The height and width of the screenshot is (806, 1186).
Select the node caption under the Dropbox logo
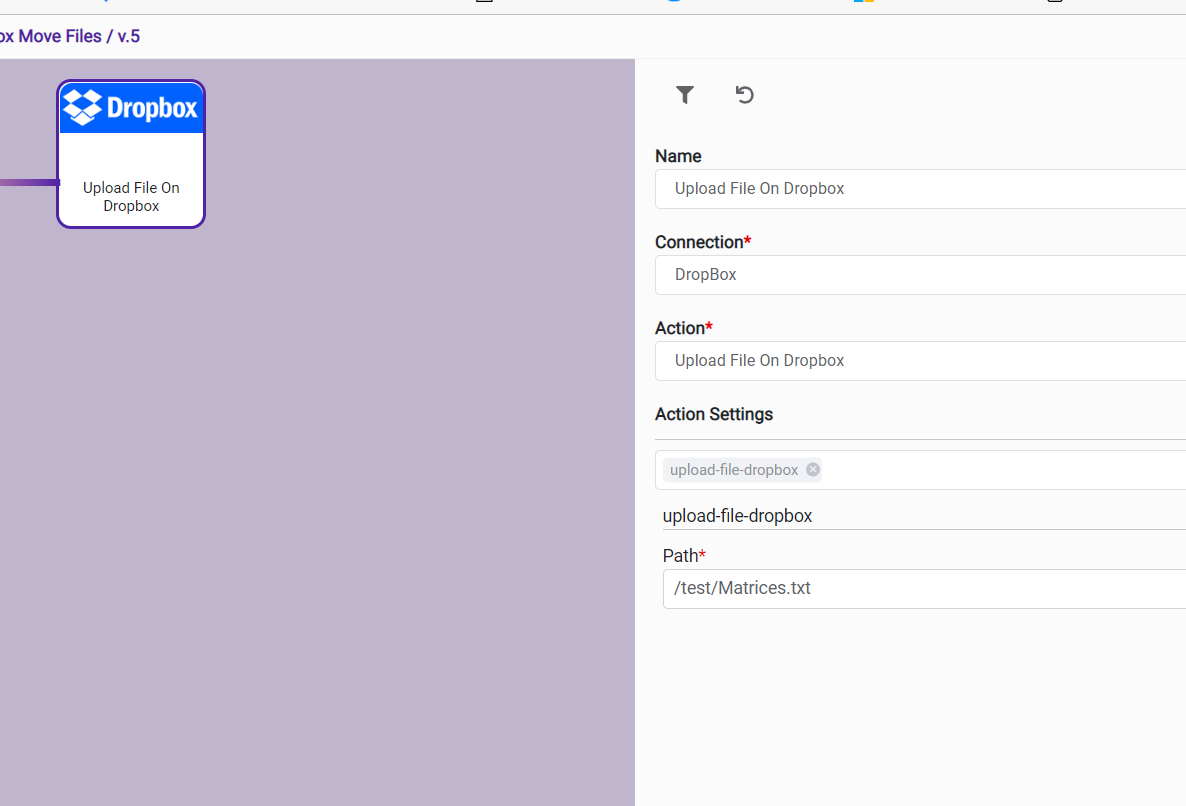pos(131,197)
